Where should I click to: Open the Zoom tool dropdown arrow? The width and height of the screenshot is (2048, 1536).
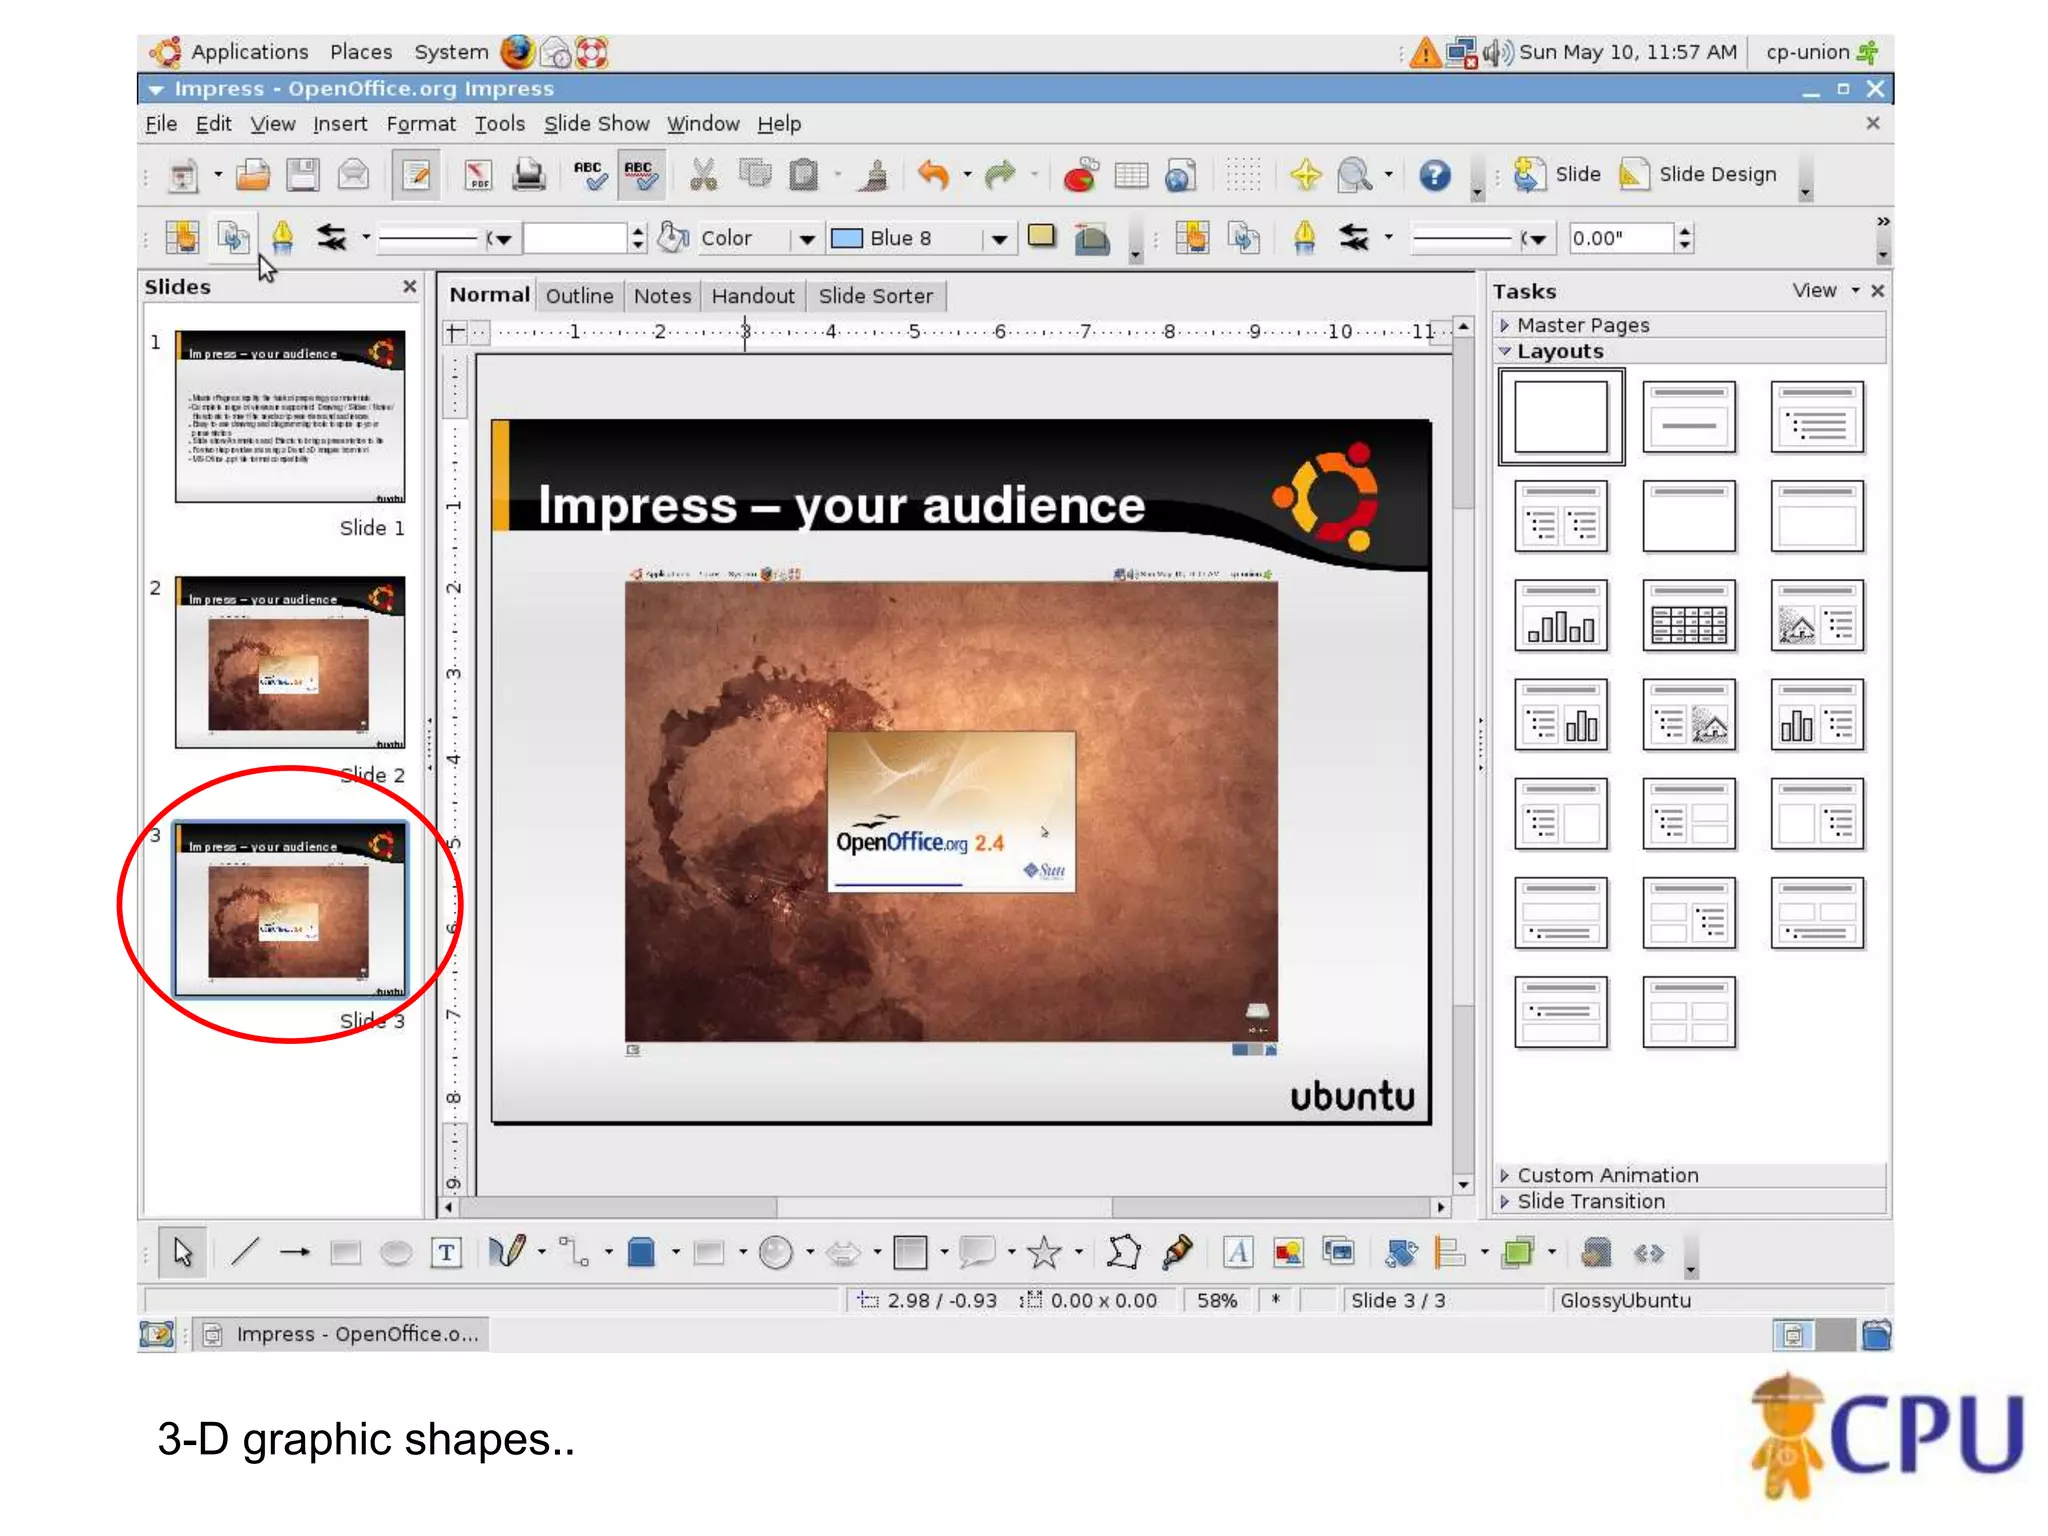pos(1388,175)
